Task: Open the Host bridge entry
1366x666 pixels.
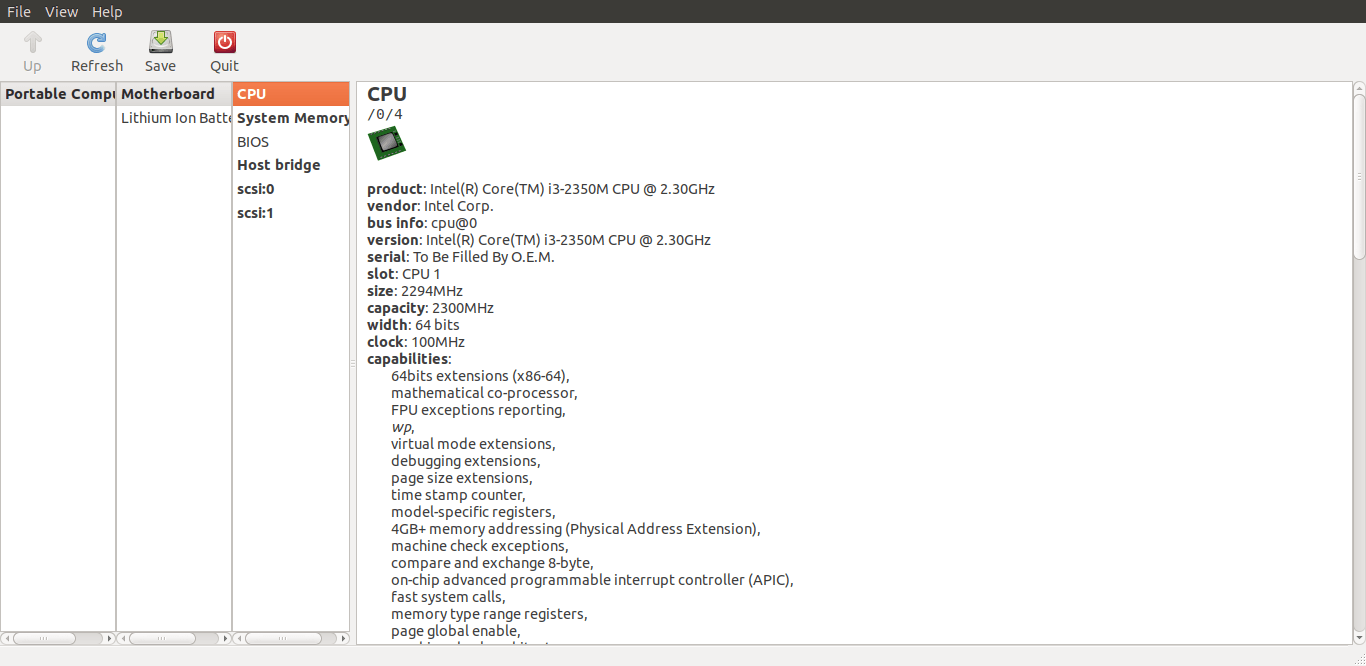Action: 278,165
